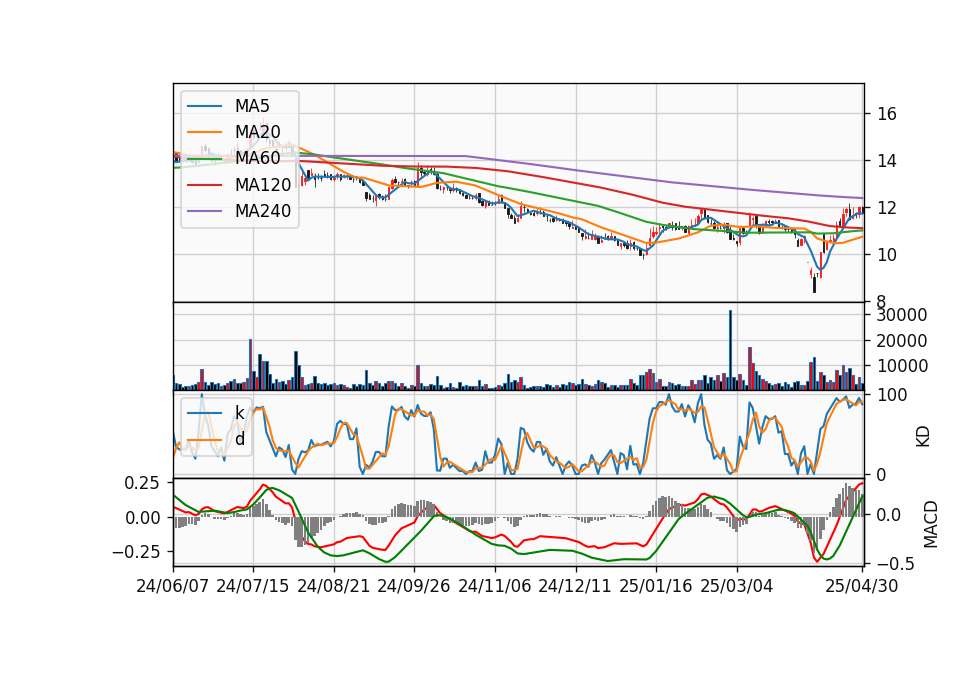Click the 24/07/15 date axis label
This screenshot has width=960, height=690.
click(253, 586)
